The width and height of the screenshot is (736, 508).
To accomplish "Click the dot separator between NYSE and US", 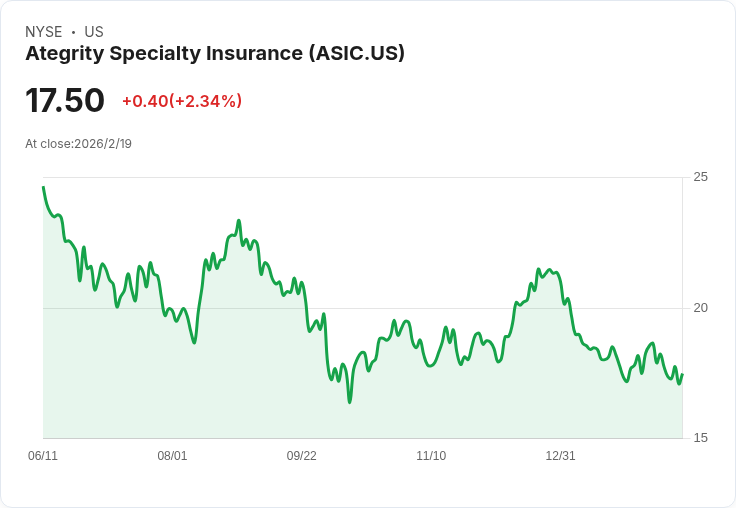I will pos(73,32).
